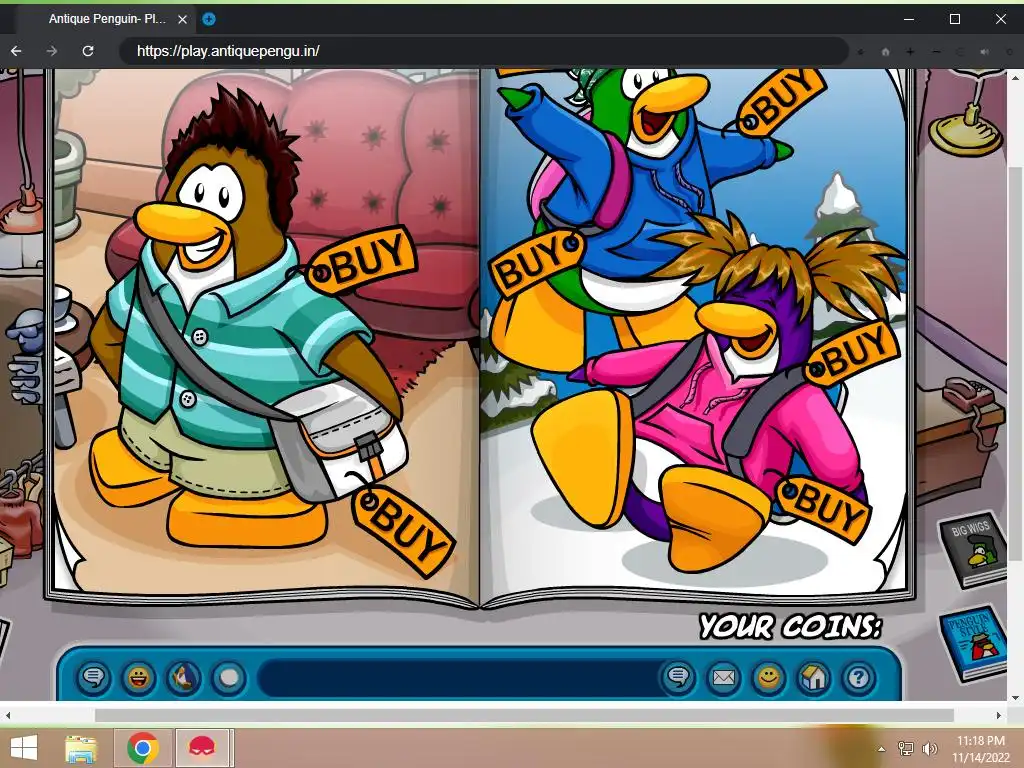1024x768 pixels.
Task: Click the address bar URL field
Action: [484, 51]
